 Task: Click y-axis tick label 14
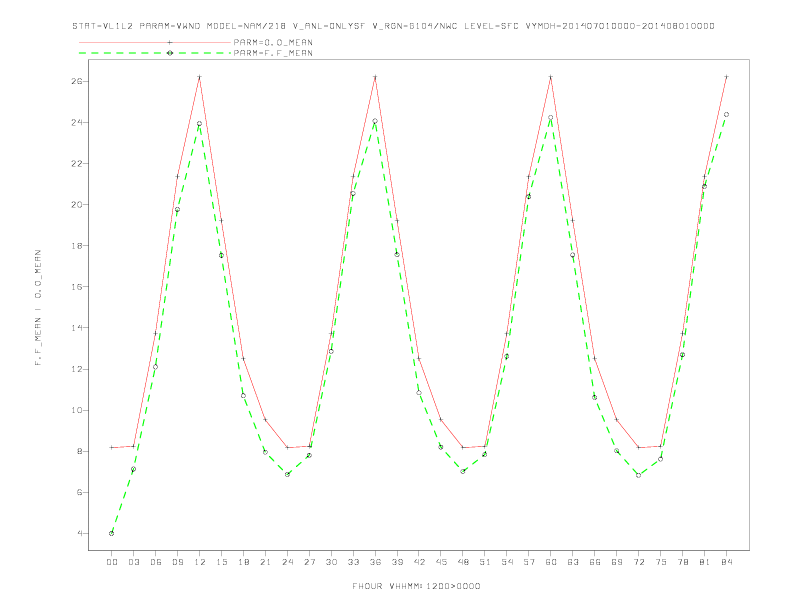point(76,328)
